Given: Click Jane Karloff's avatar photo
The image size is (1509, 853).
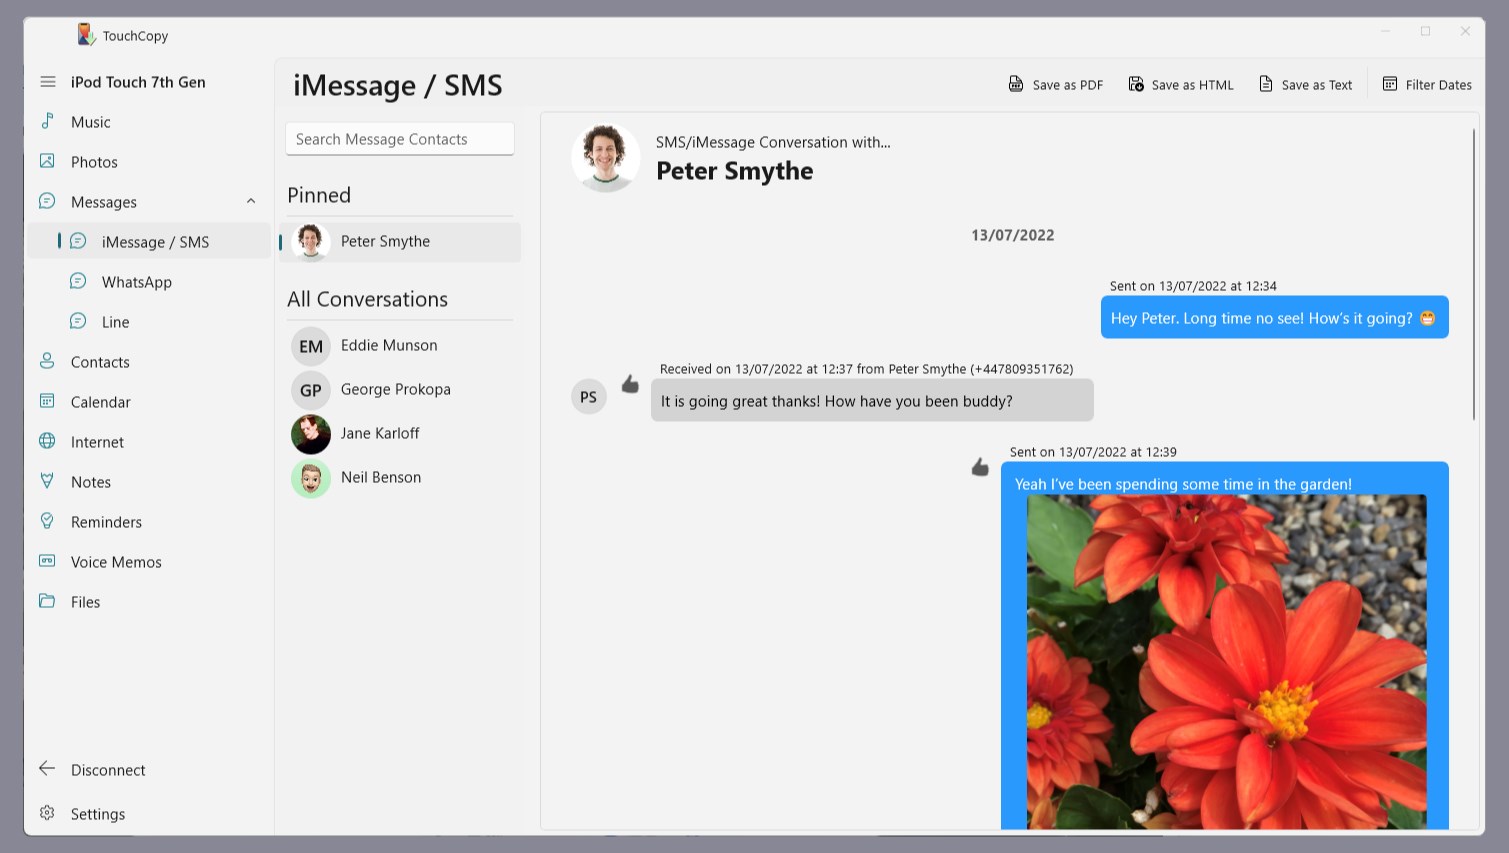Looking at the screenshot, I should pos(311,434).
